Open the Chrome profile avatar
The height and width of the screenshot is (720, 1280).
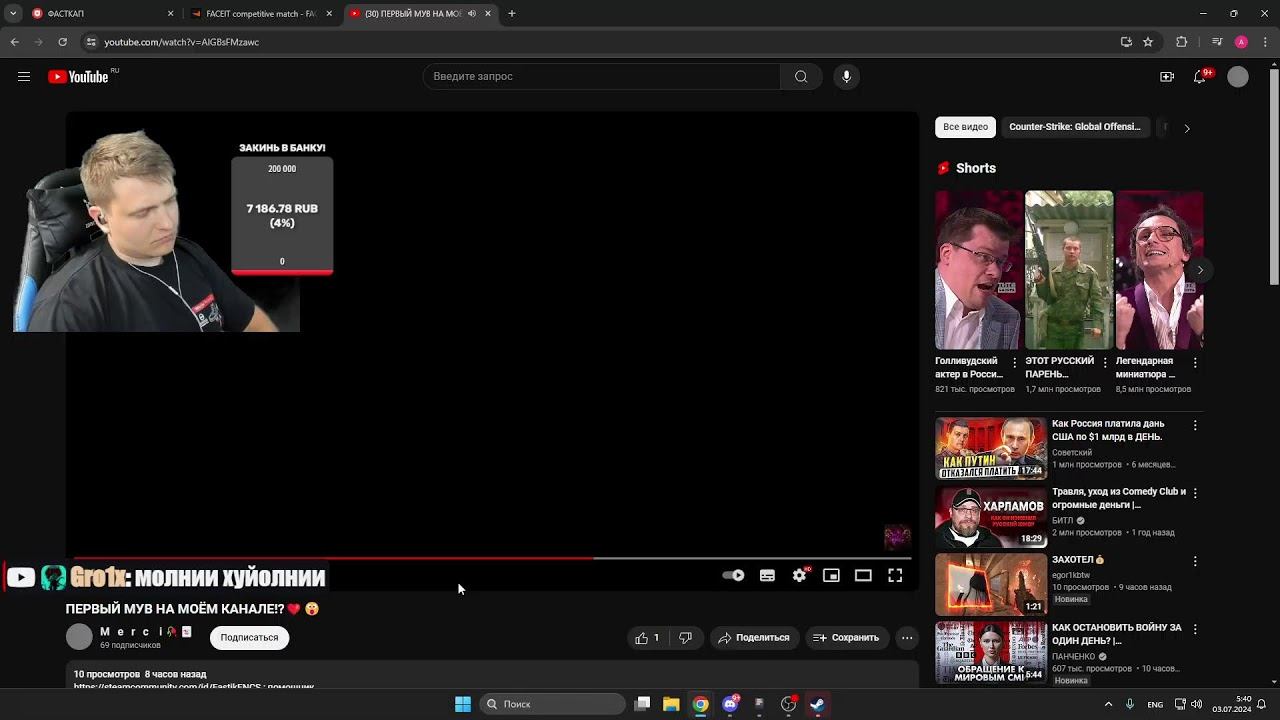pos(1241,42)
